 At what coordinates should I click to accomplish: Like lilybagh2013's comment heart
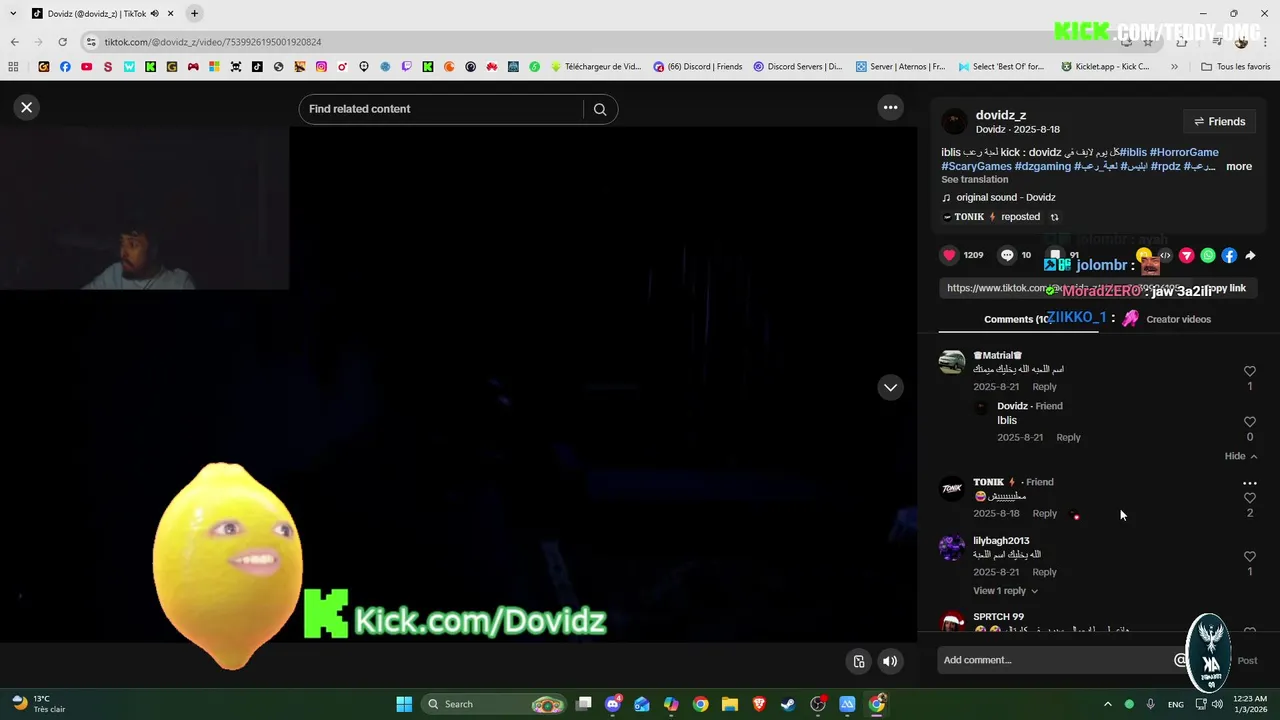coord(1249,556)
